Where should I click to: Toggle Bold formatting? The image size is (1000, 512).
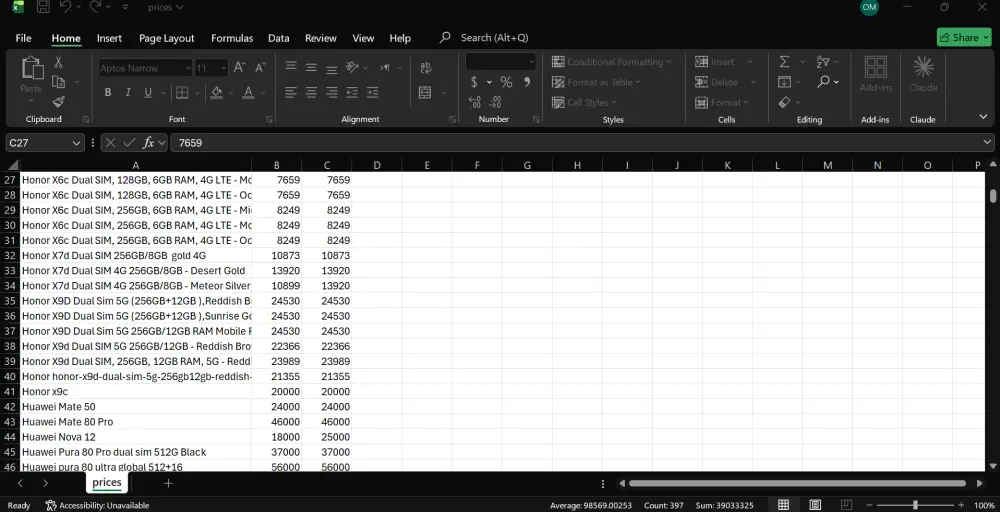point(108,92)
